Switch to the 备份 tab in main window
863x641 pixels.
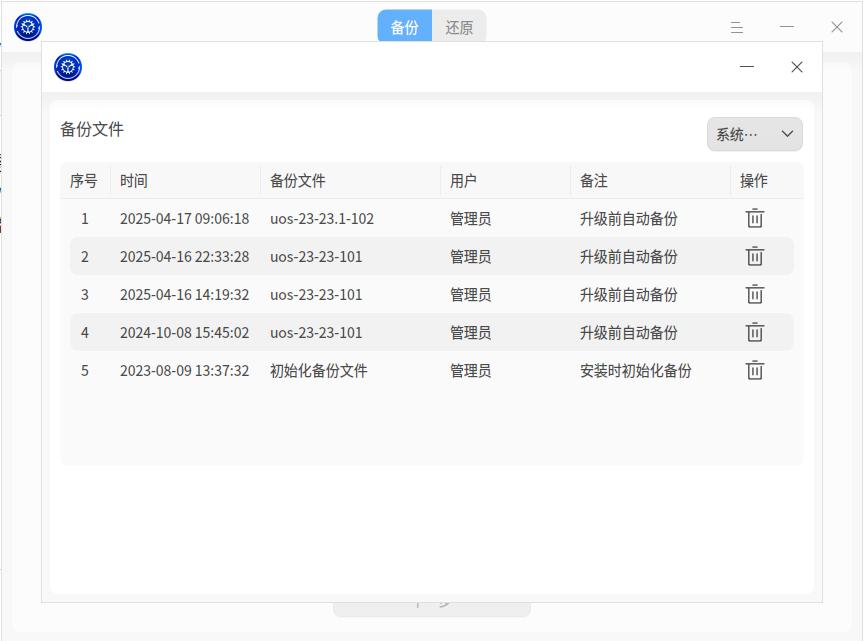point(405,27)
